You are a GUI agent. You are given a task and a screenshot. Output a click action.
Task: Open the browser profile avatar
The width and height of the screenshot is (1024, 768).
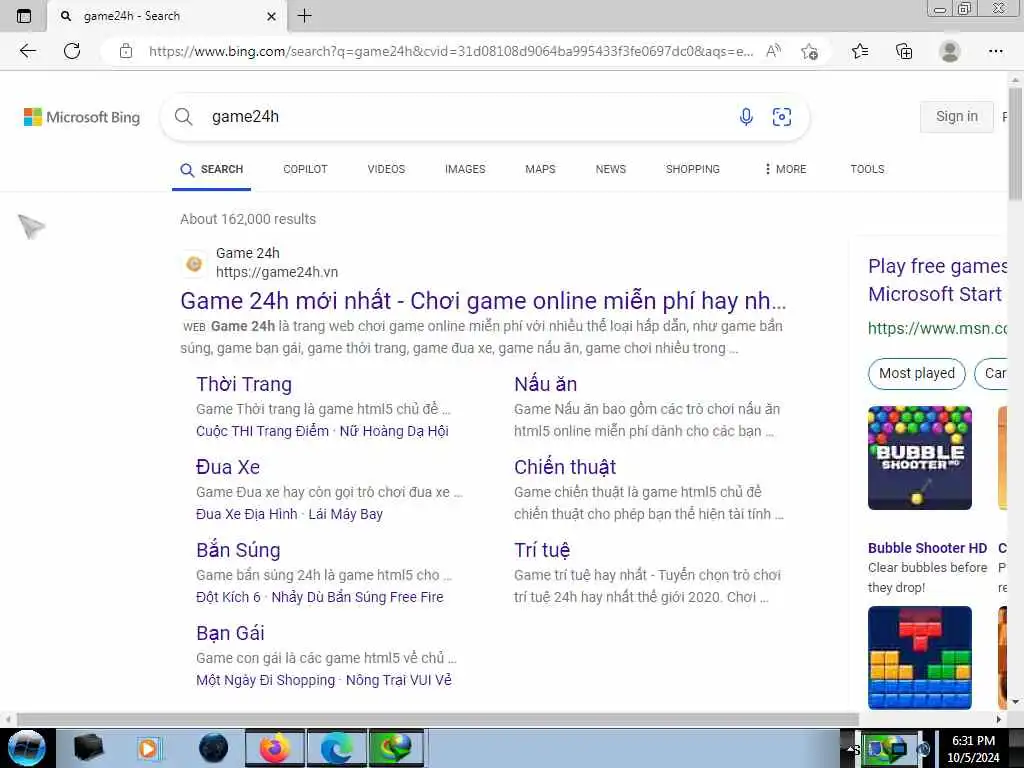[950, 51]
